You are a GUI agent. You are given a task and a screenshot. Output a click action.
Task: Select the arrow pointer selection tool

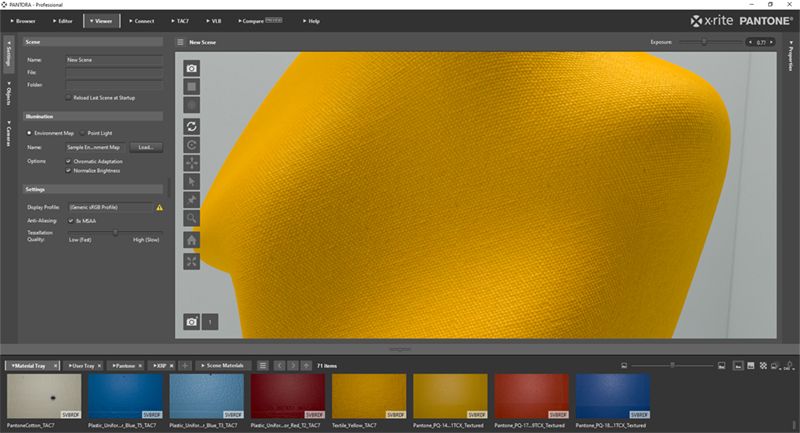point(191,182)
